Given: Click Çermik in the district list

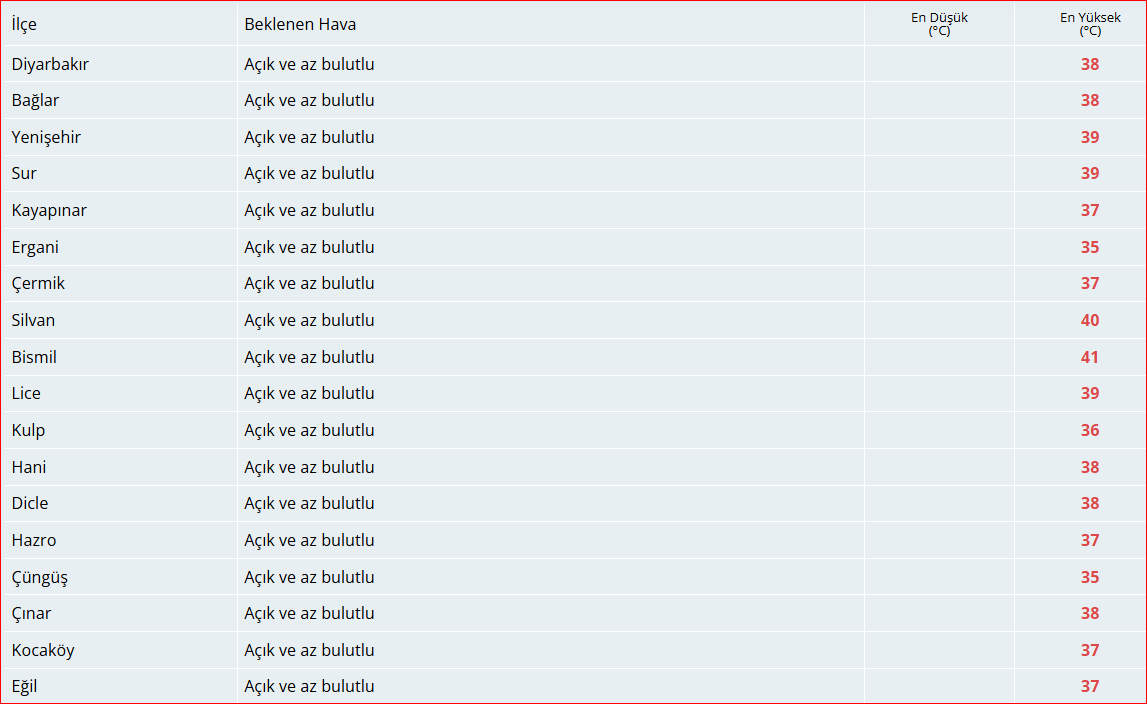Looking at the screenshot, I should click(38, 283).
